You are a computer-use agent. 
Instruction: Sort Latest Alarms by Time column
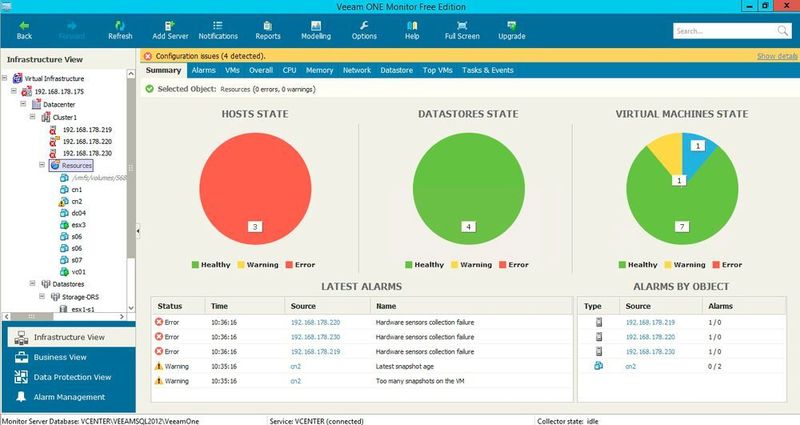(x=244, y=306)
